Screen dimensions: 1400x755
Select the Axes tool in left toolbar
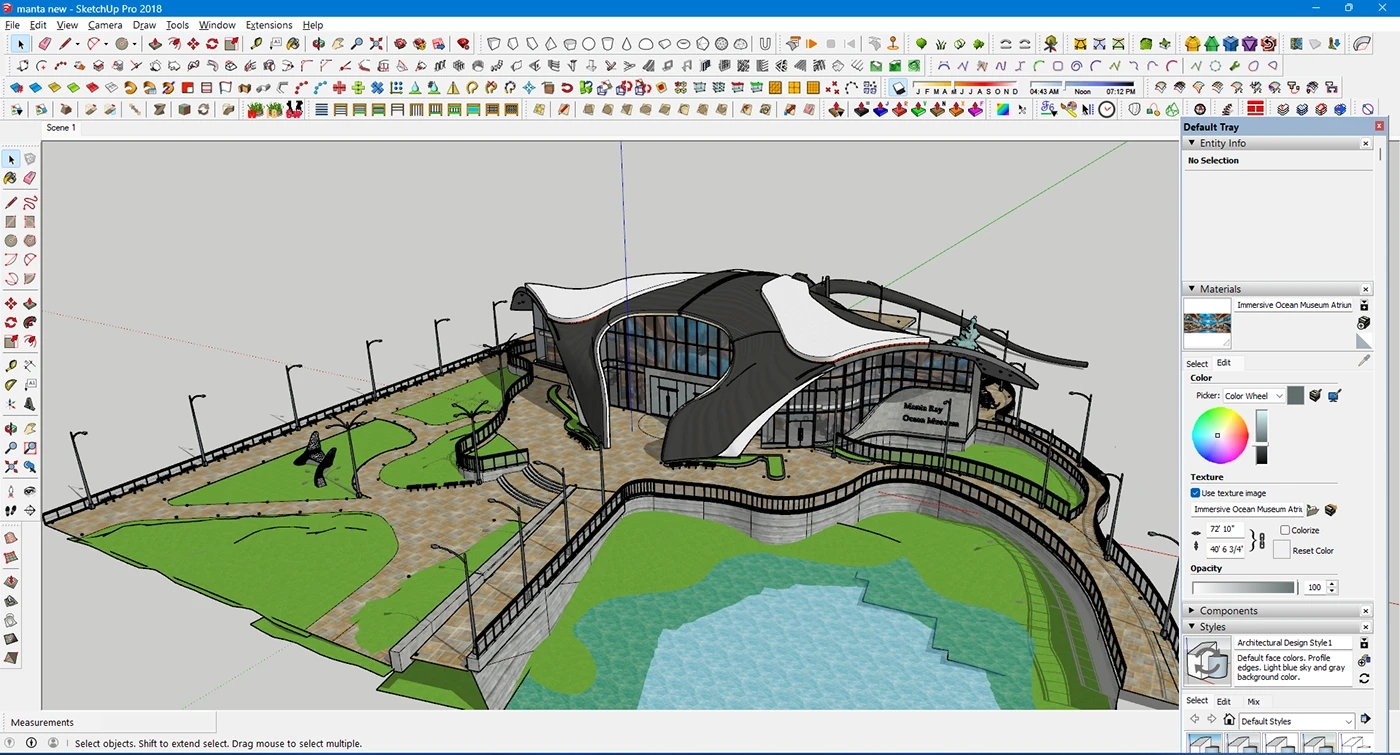click(x=11, y=404)
